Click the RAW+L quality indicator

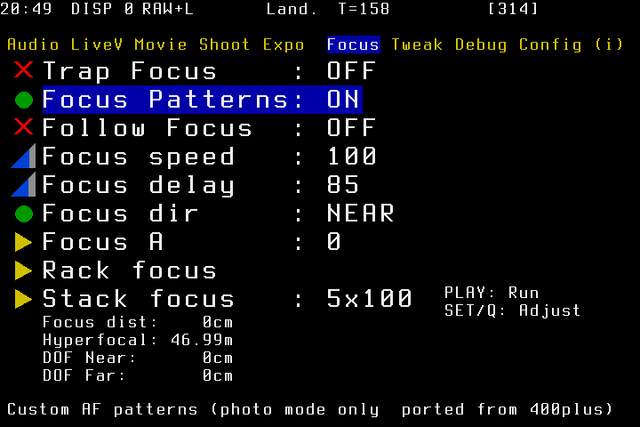[x=168, y=9]
